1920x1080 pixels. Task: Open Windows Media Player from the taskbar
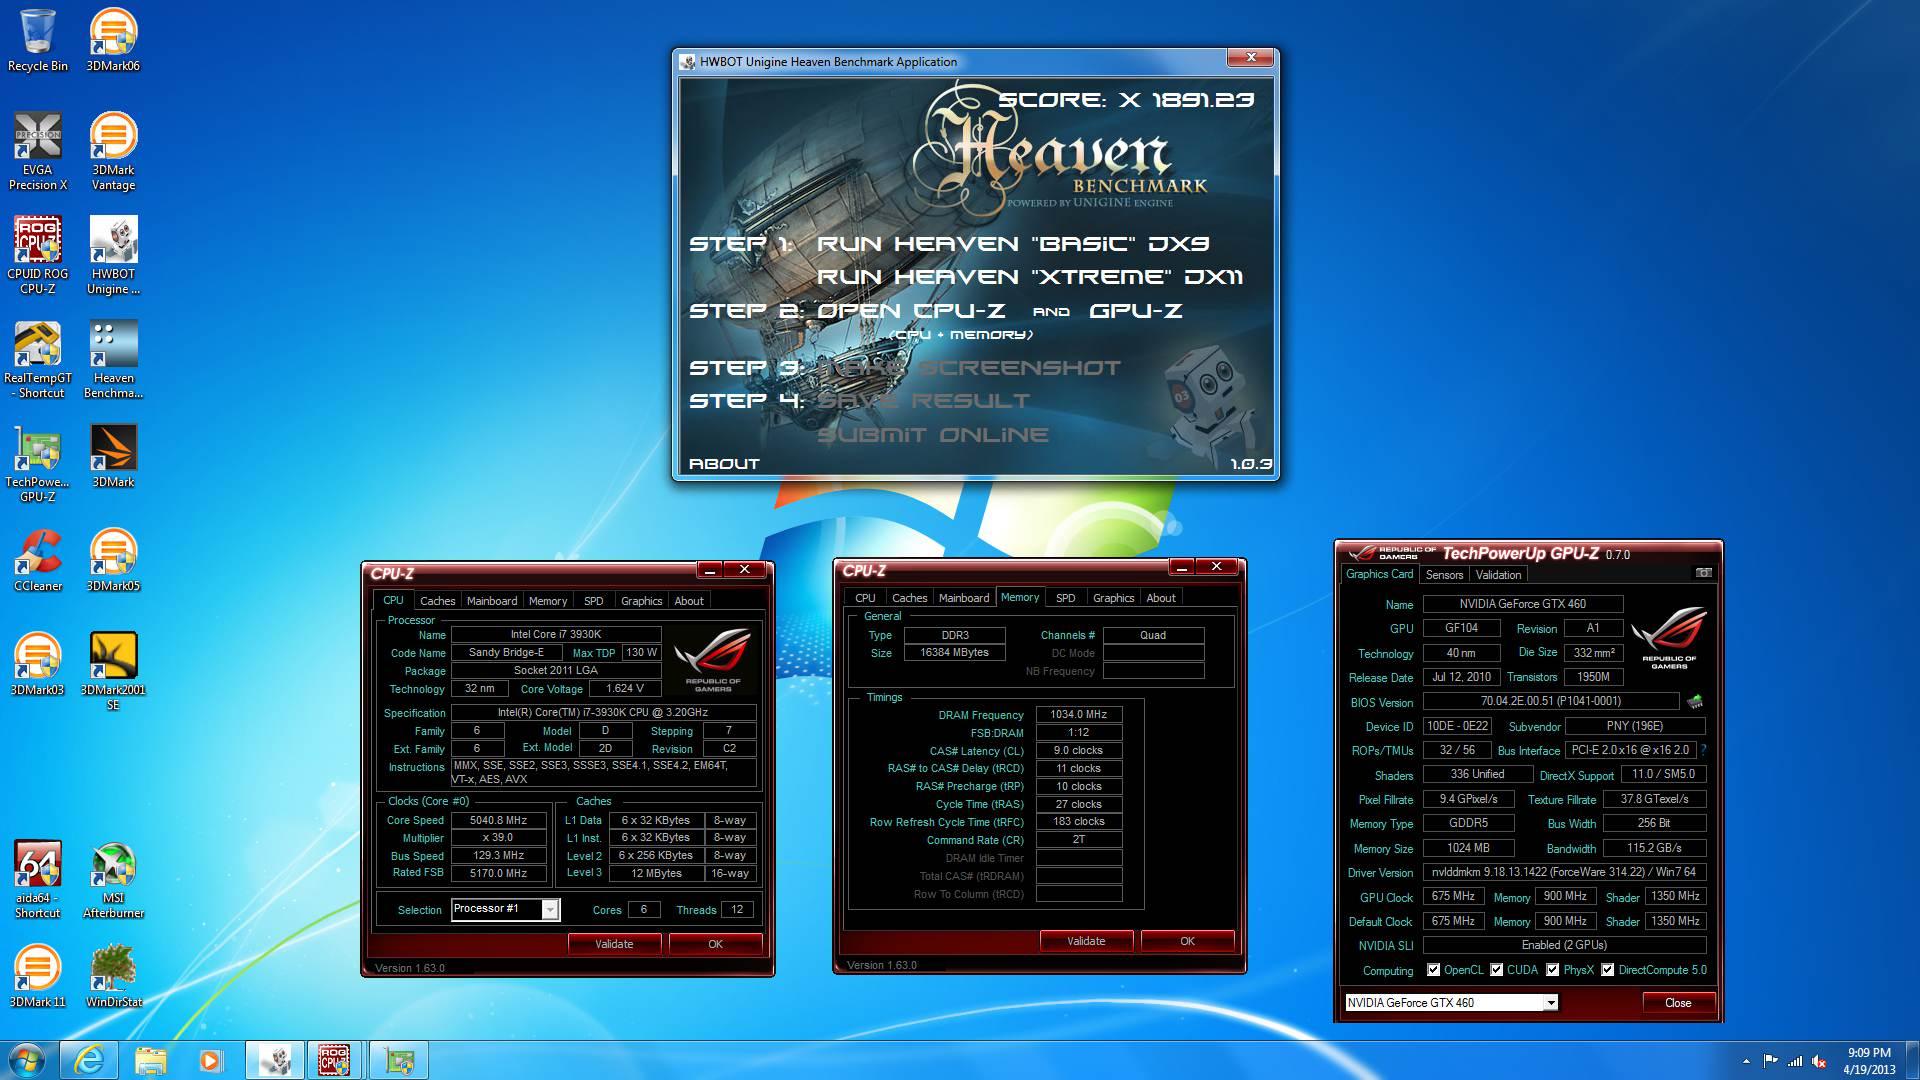pos(210,1059)
